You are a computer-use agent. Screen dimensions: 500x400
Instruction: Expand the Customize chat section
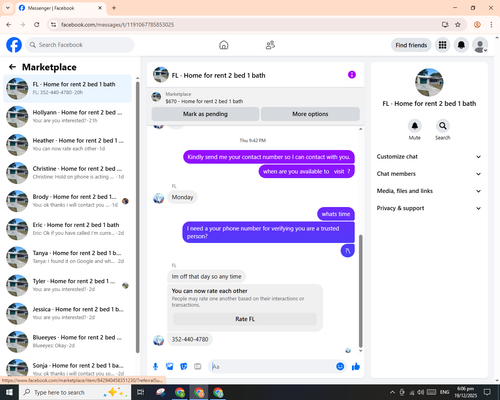click(x=429, y=157)
